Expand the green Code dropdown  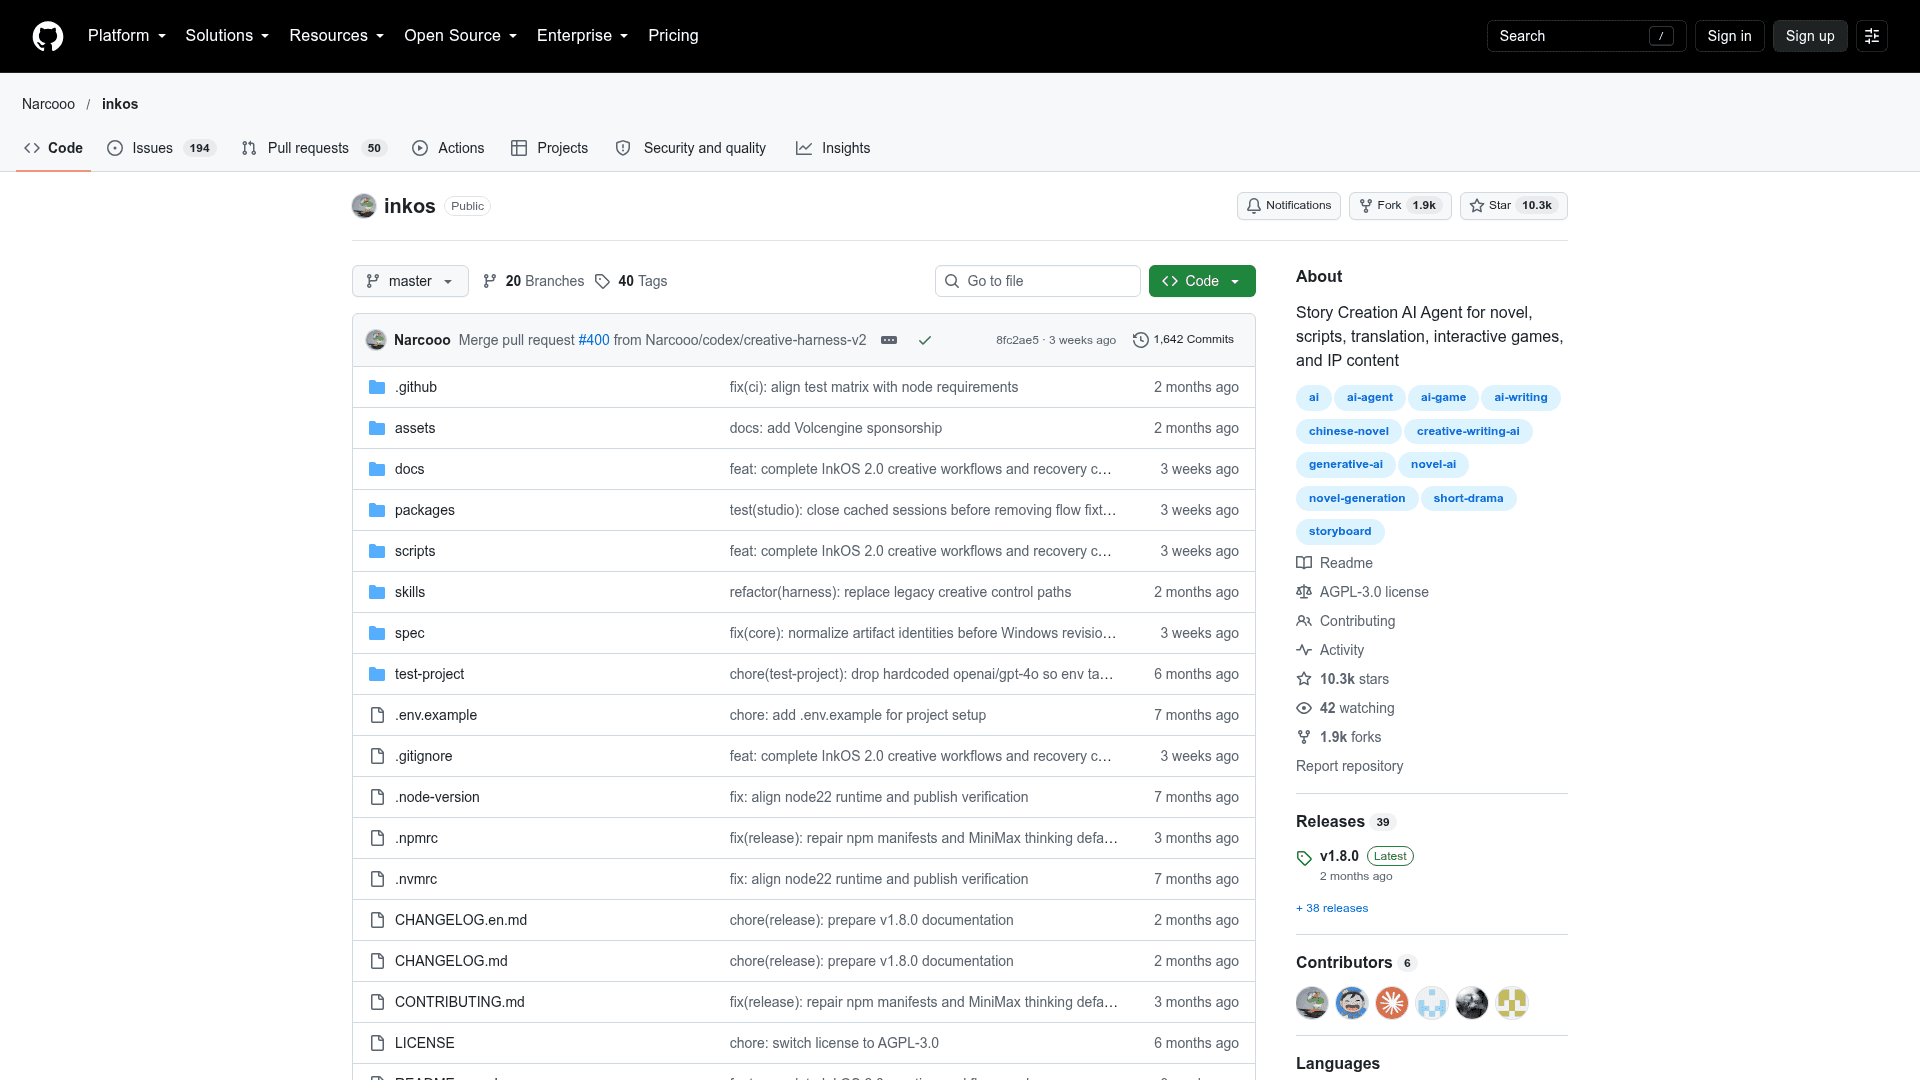[1202, 281]
